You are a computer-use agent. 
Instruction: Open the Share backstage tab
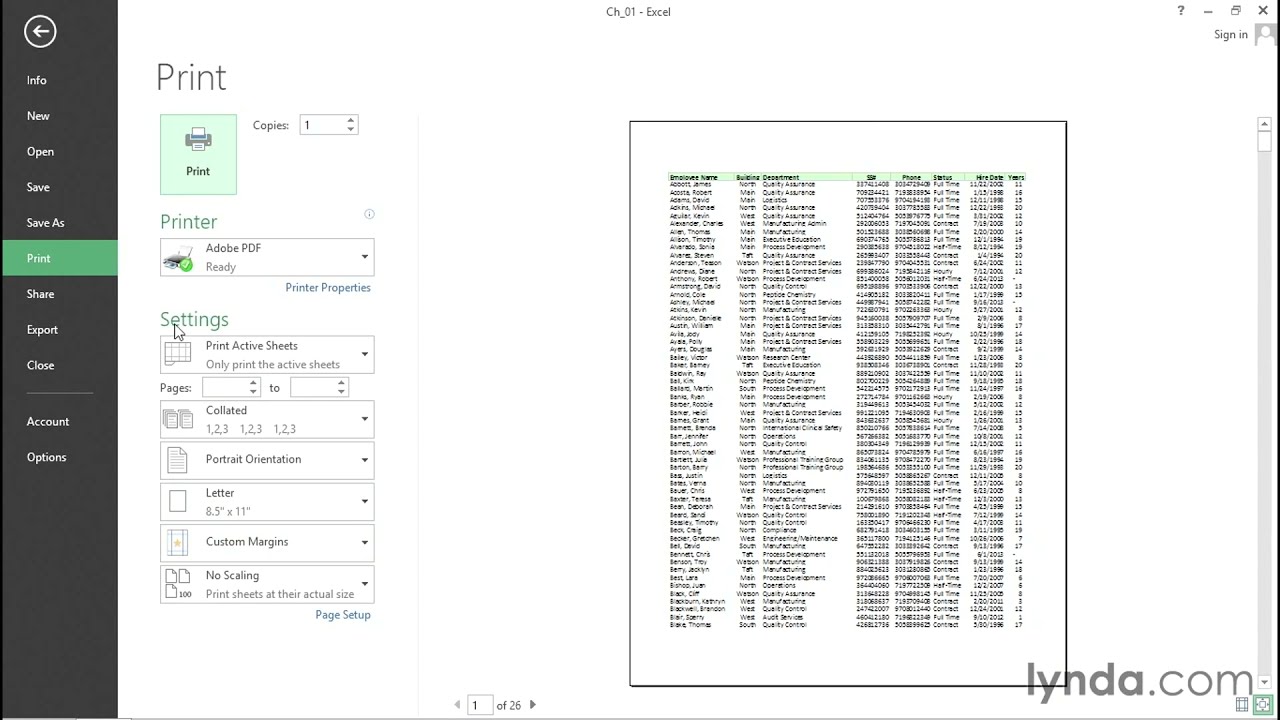(59, 294)
